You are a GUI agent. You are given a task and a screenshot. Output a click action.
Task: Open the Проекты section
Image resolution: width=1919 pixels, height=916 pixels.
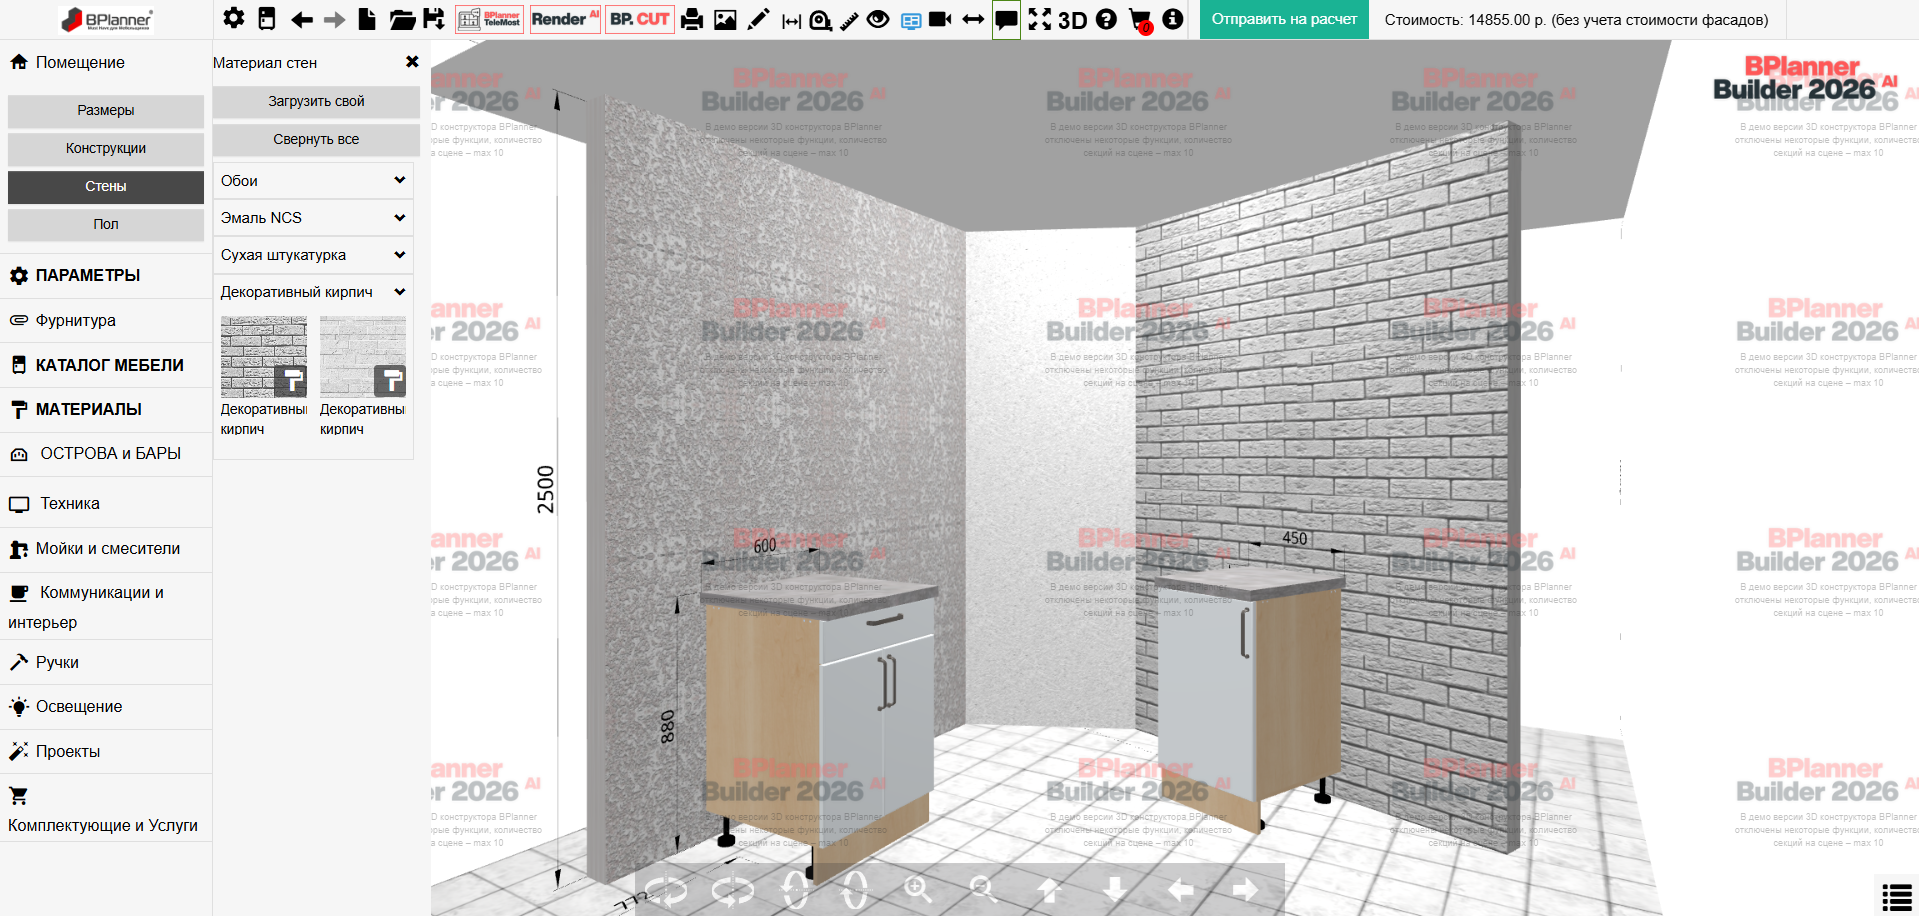coord(106,752)
